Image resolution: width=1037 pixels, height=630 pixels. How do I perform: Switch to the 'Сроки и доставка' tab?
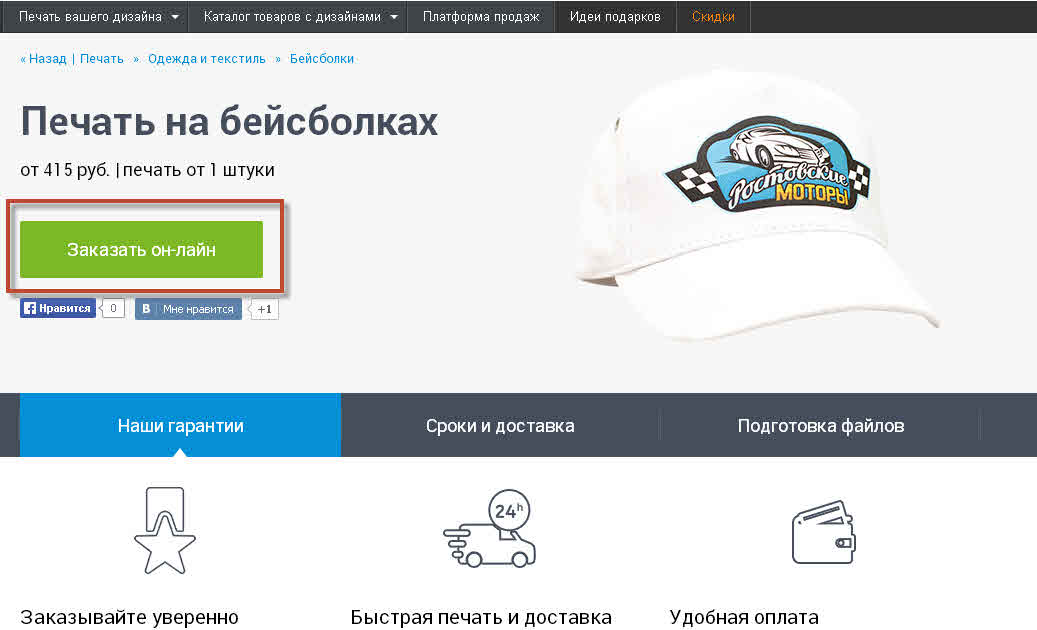(x=500, y=425)
